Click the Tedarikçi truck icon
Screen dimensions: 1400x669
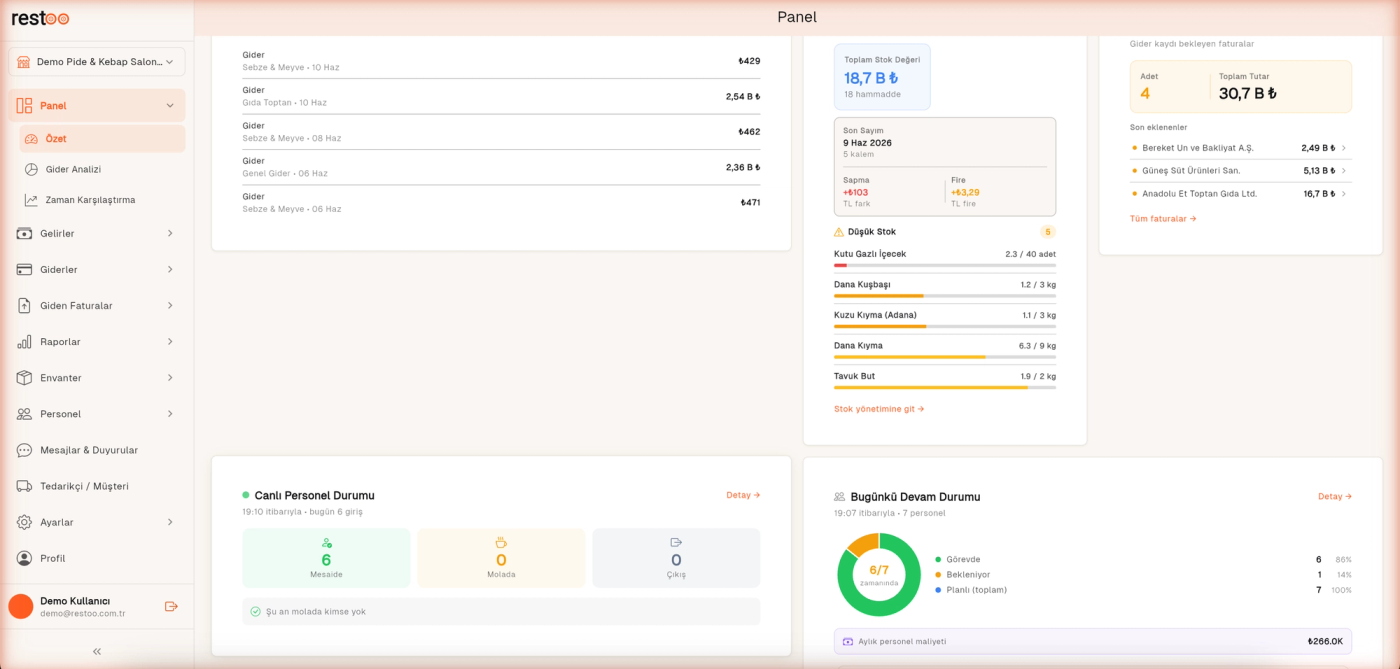pos(24,486)
